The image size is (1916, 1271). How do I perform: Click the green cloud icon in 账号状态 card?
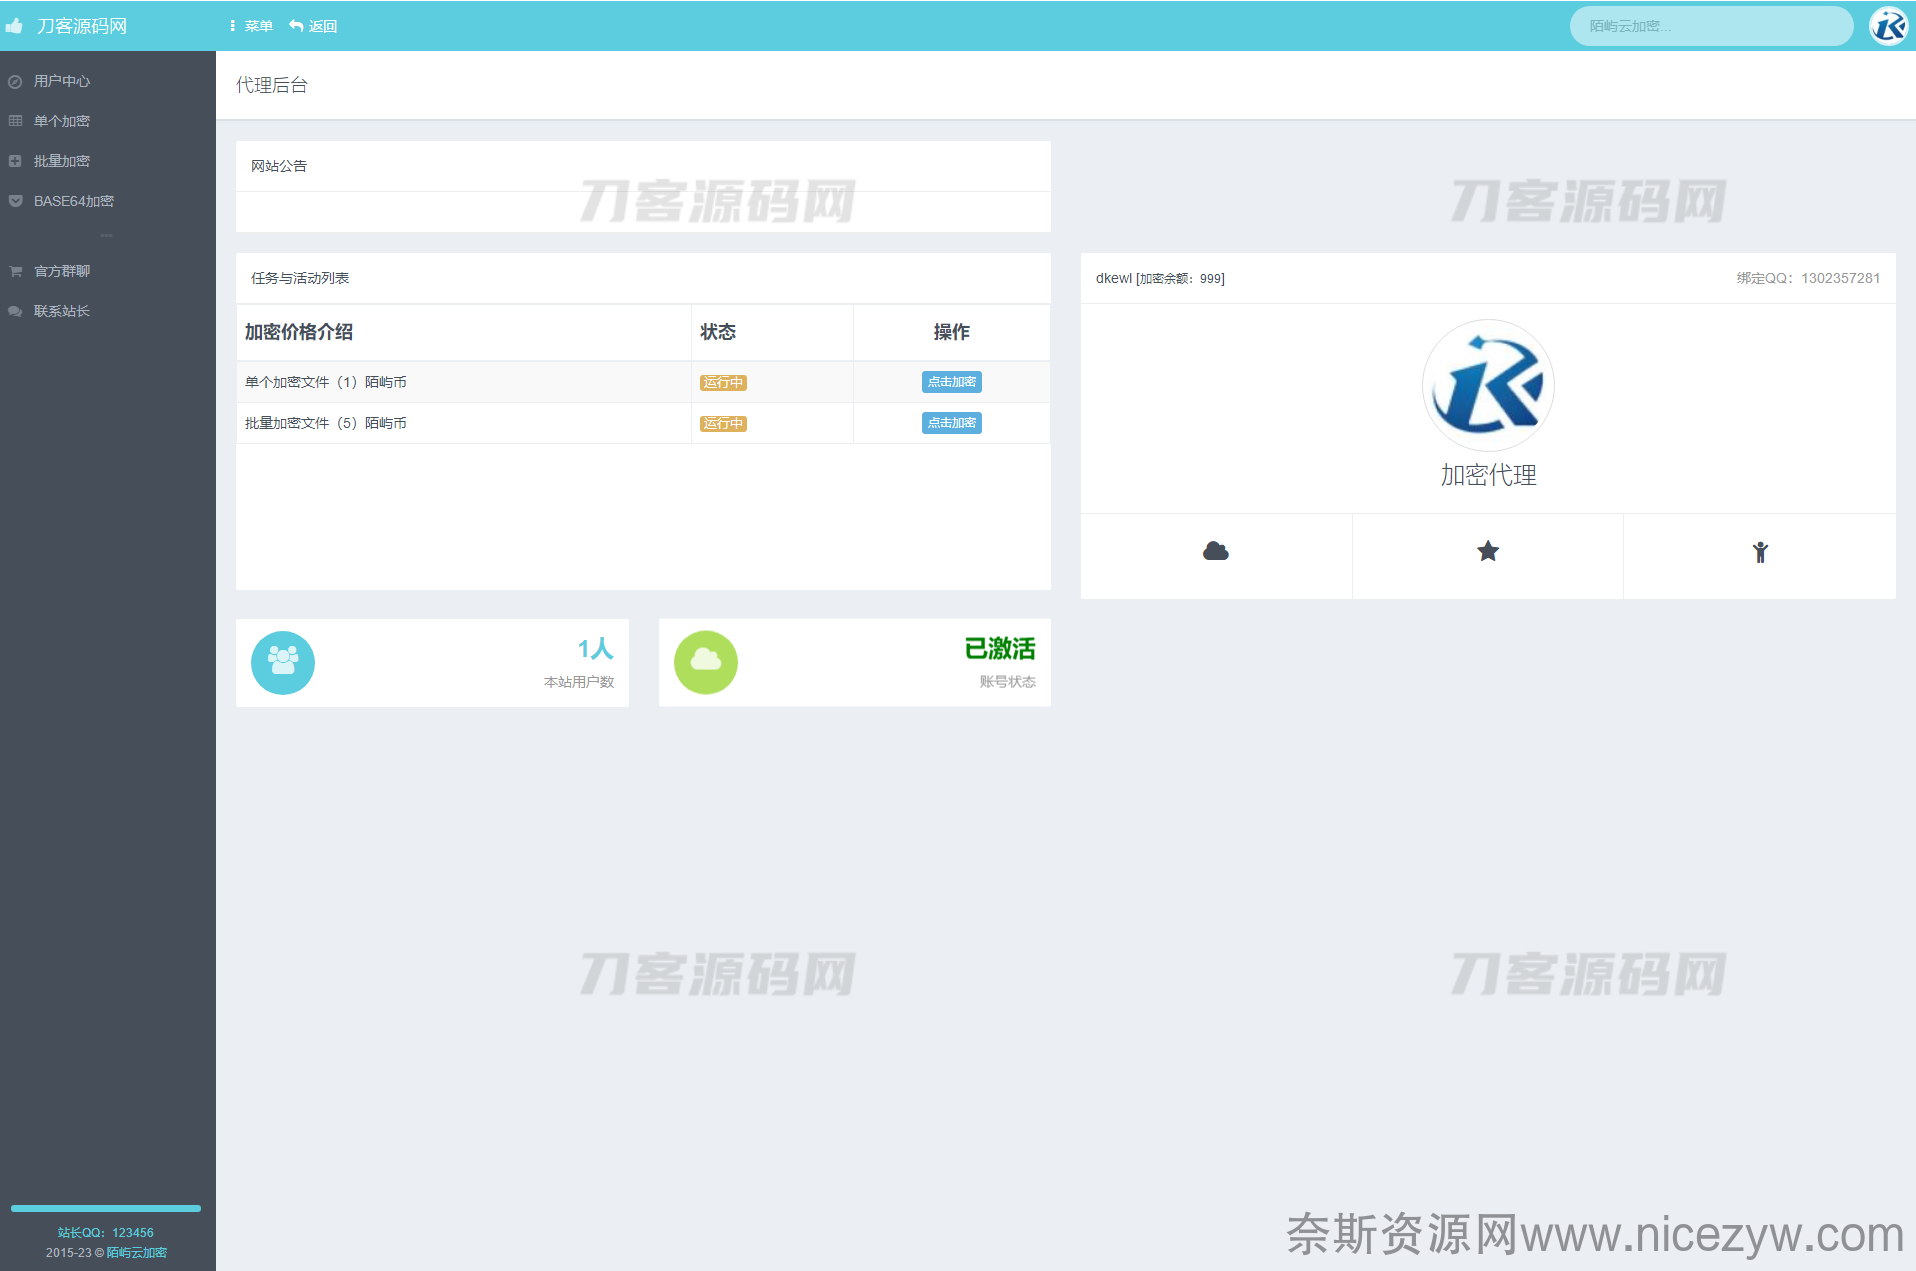tap(706, 662)
